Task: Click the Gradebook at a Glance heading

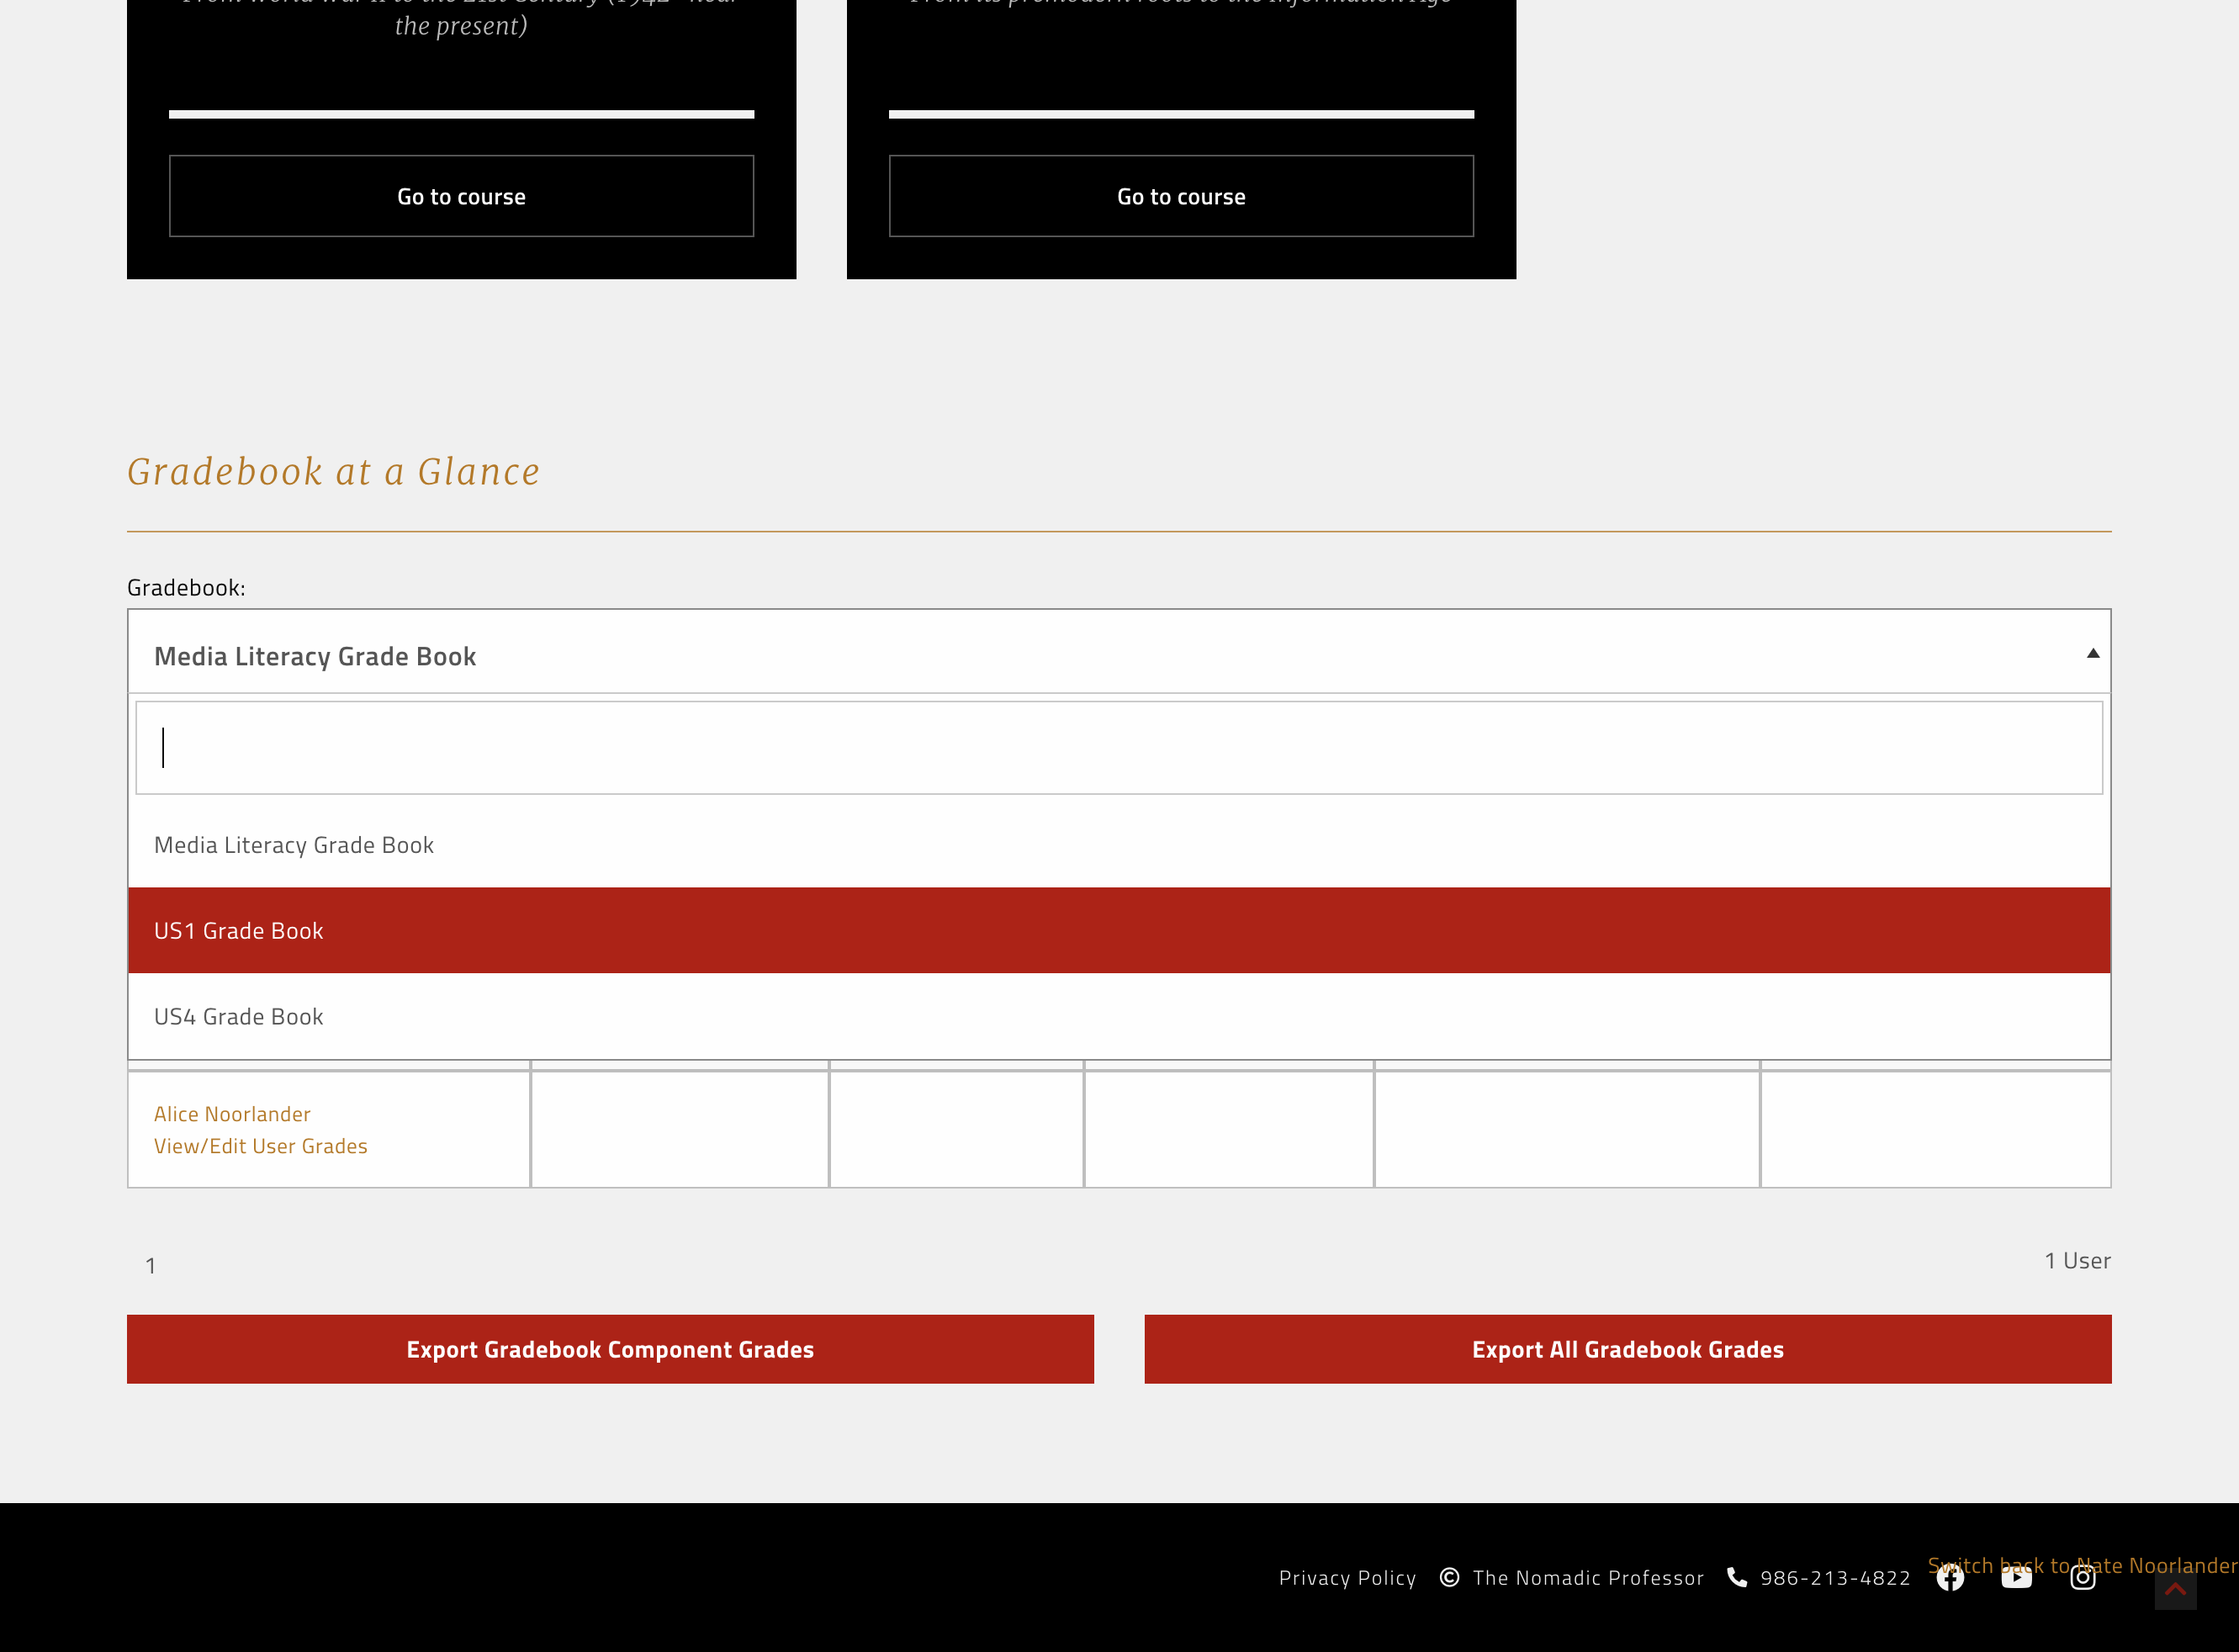Action: [333, 471]
